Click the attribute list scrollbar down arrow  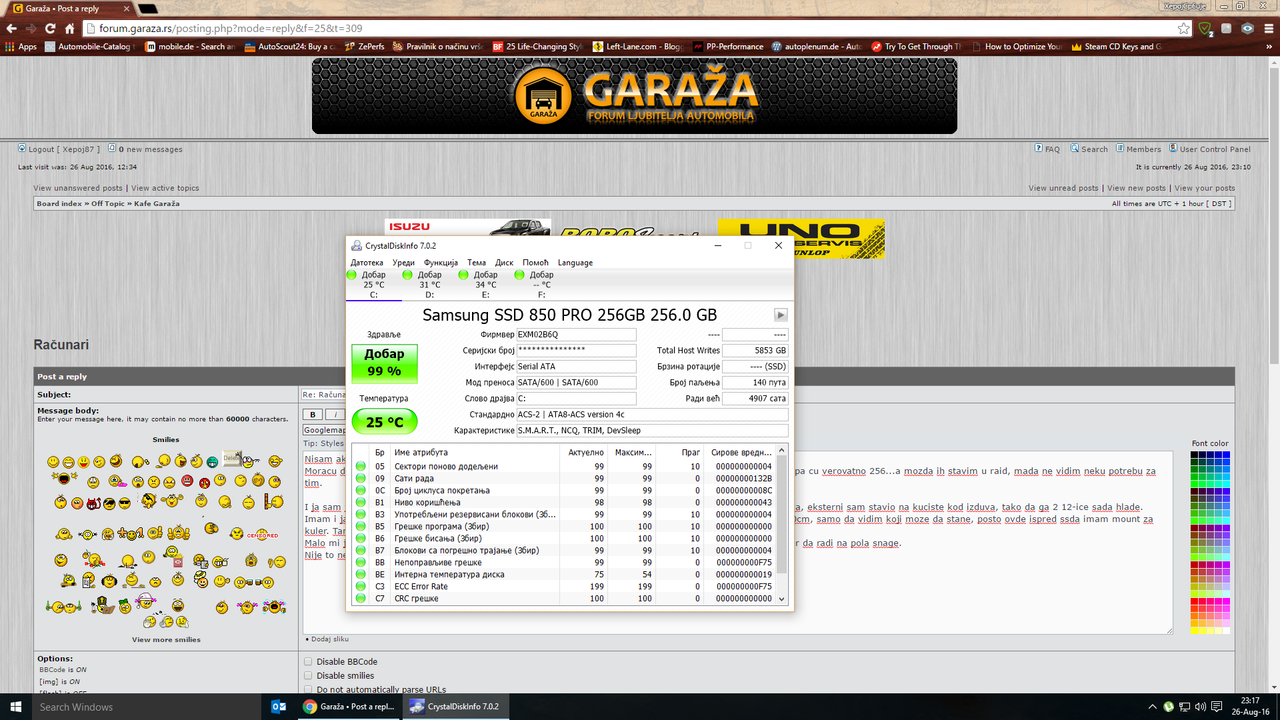coord(781,599)
